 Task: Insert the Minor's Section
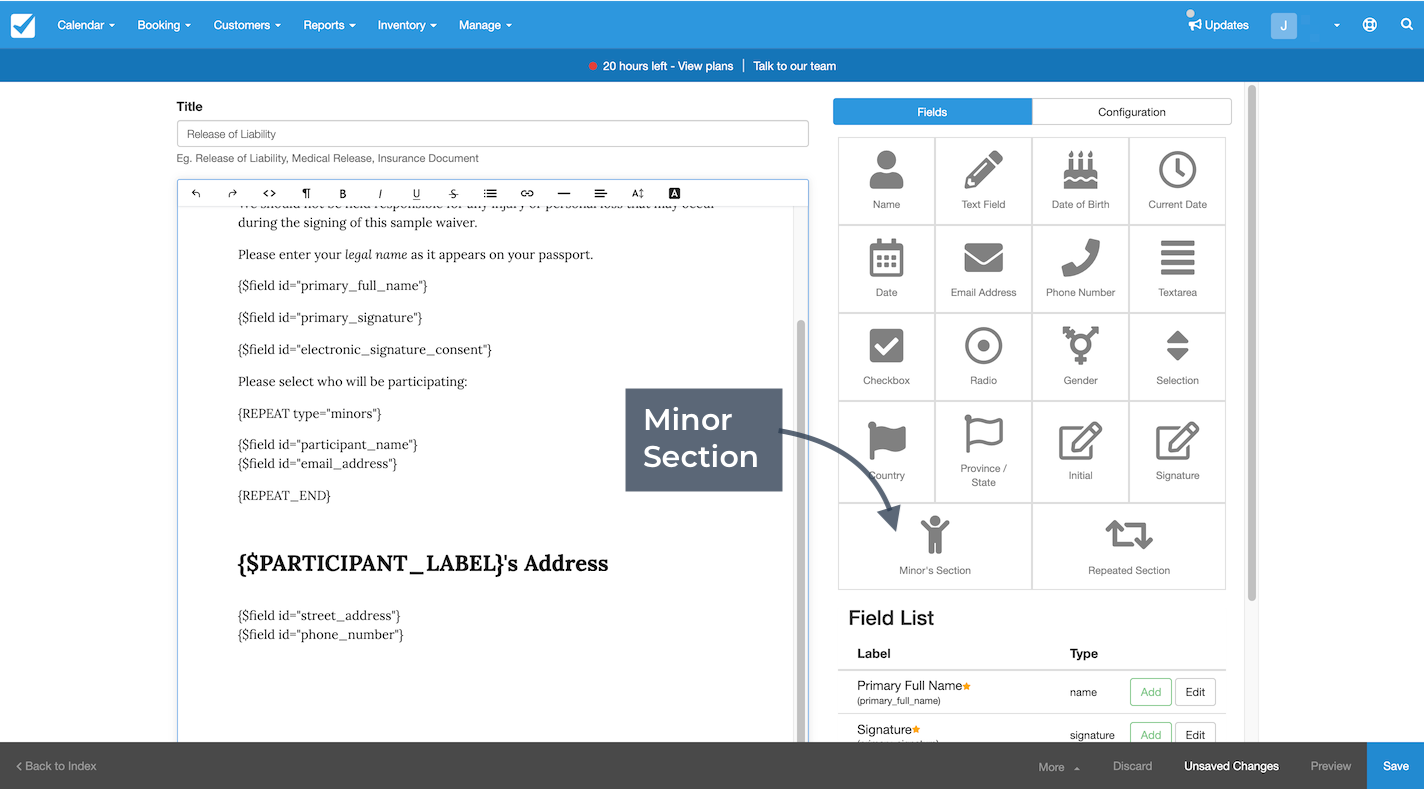pyautogui.click(x=935, y=546)
